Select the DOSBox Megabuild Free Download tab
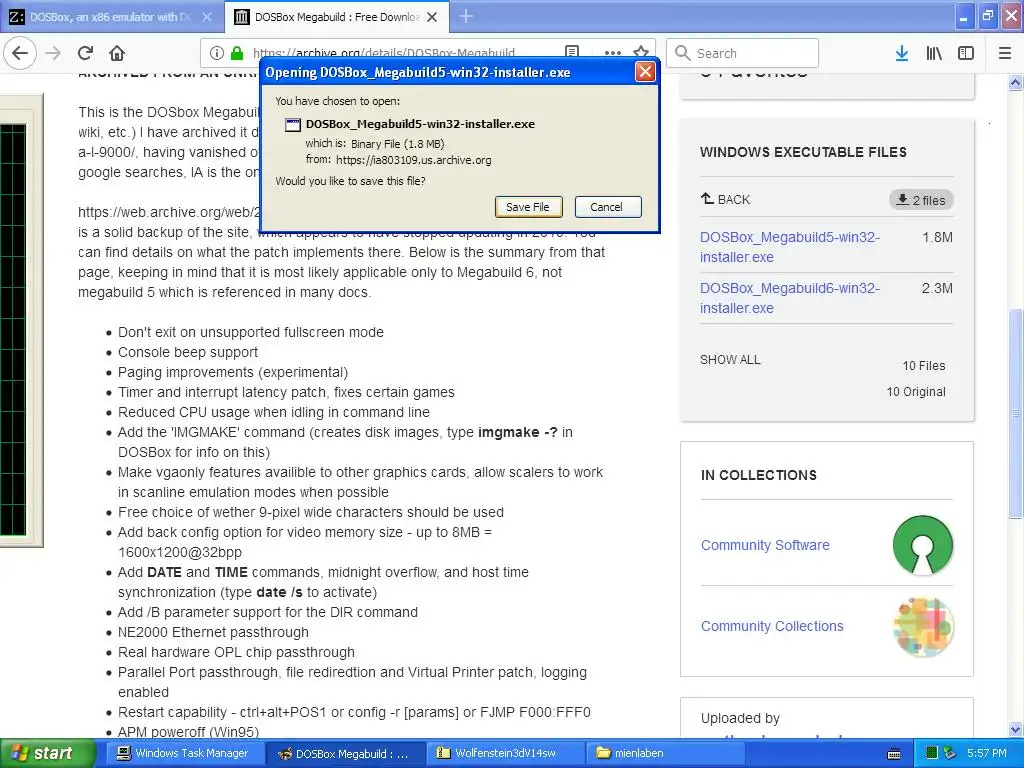The height and width of the screenshot is (768, 1024). pos(336,17)
